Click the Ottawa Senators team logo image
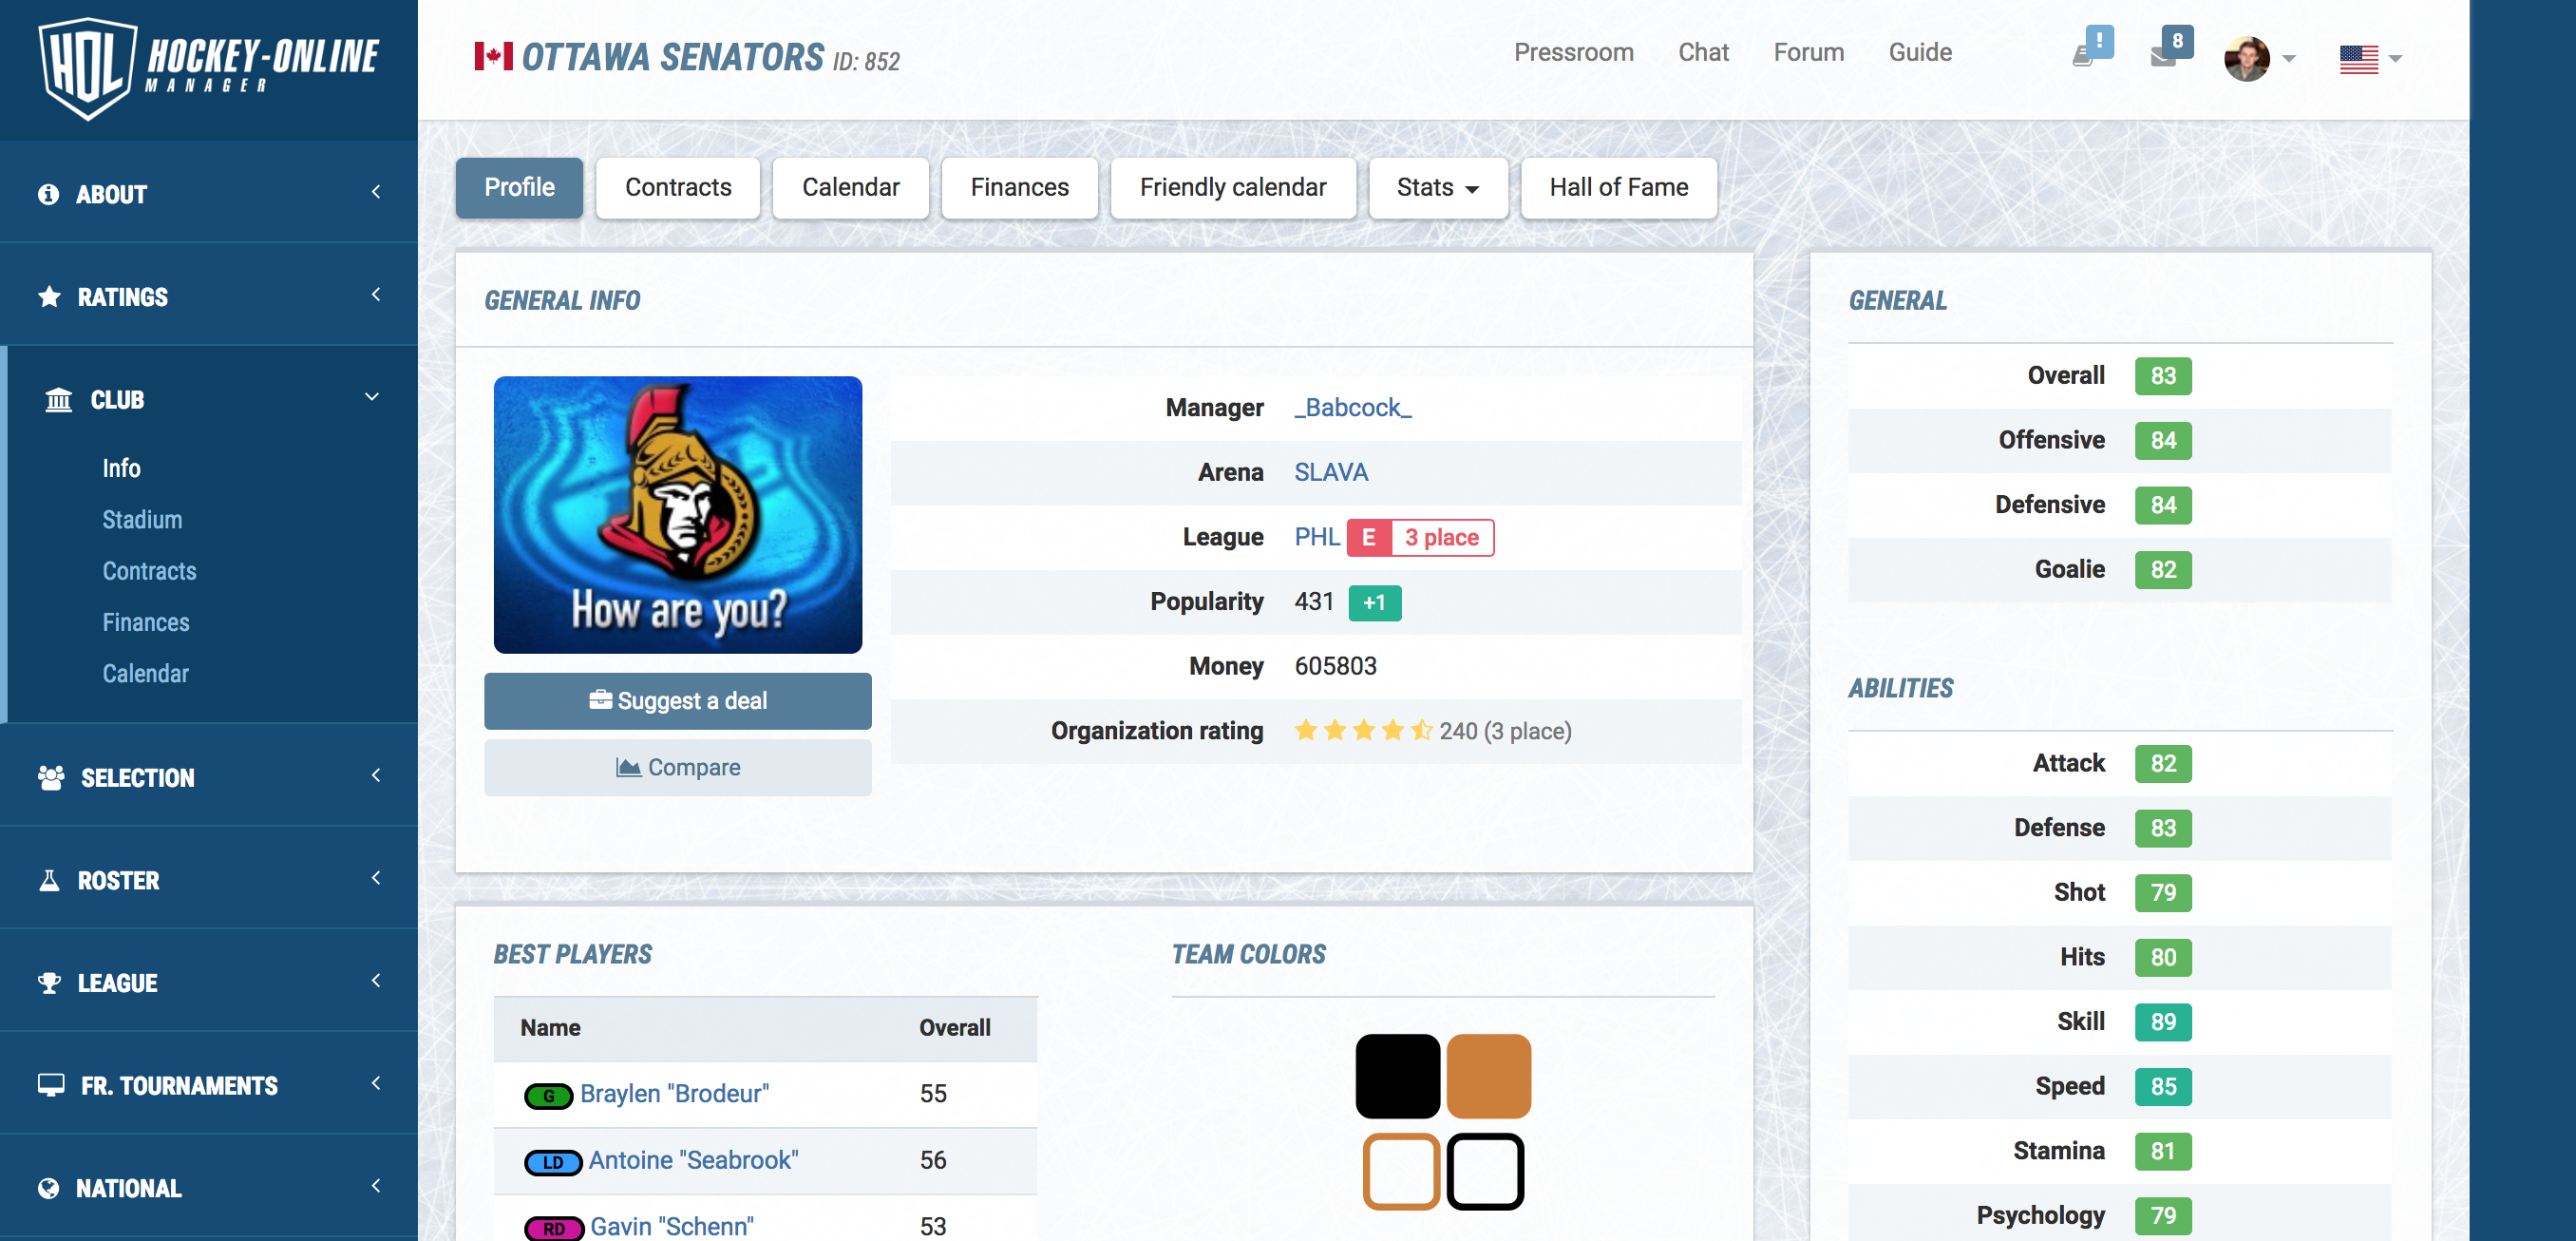 pyautogui.click(x=678, y=515)
